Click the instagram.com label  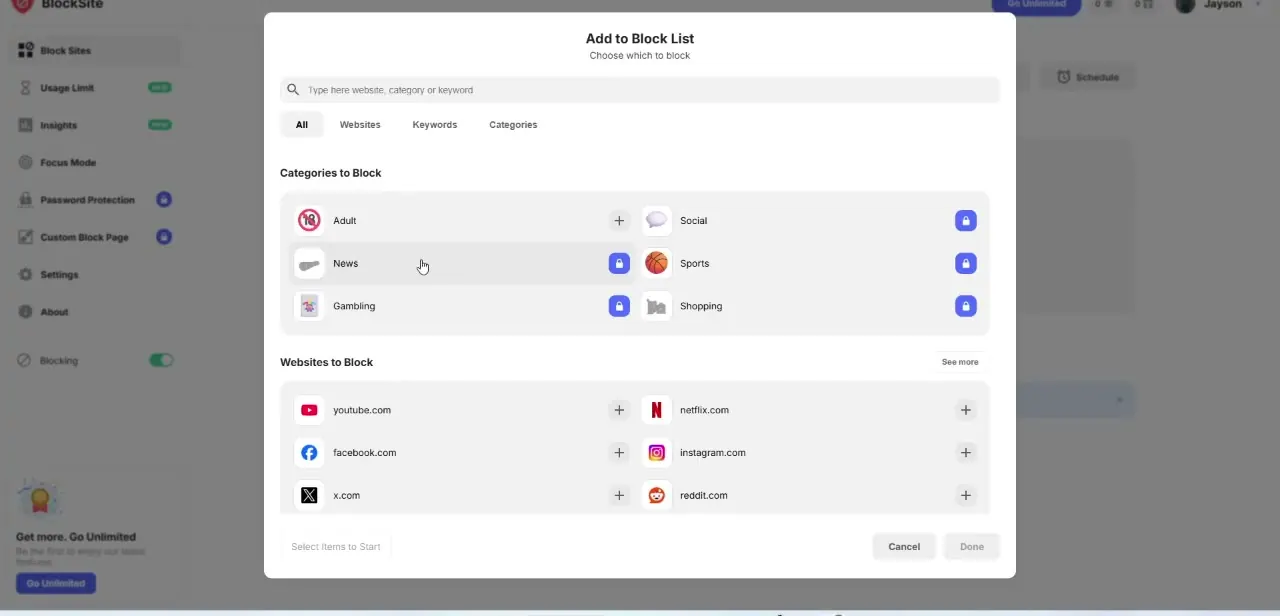(x=713, y=453)
